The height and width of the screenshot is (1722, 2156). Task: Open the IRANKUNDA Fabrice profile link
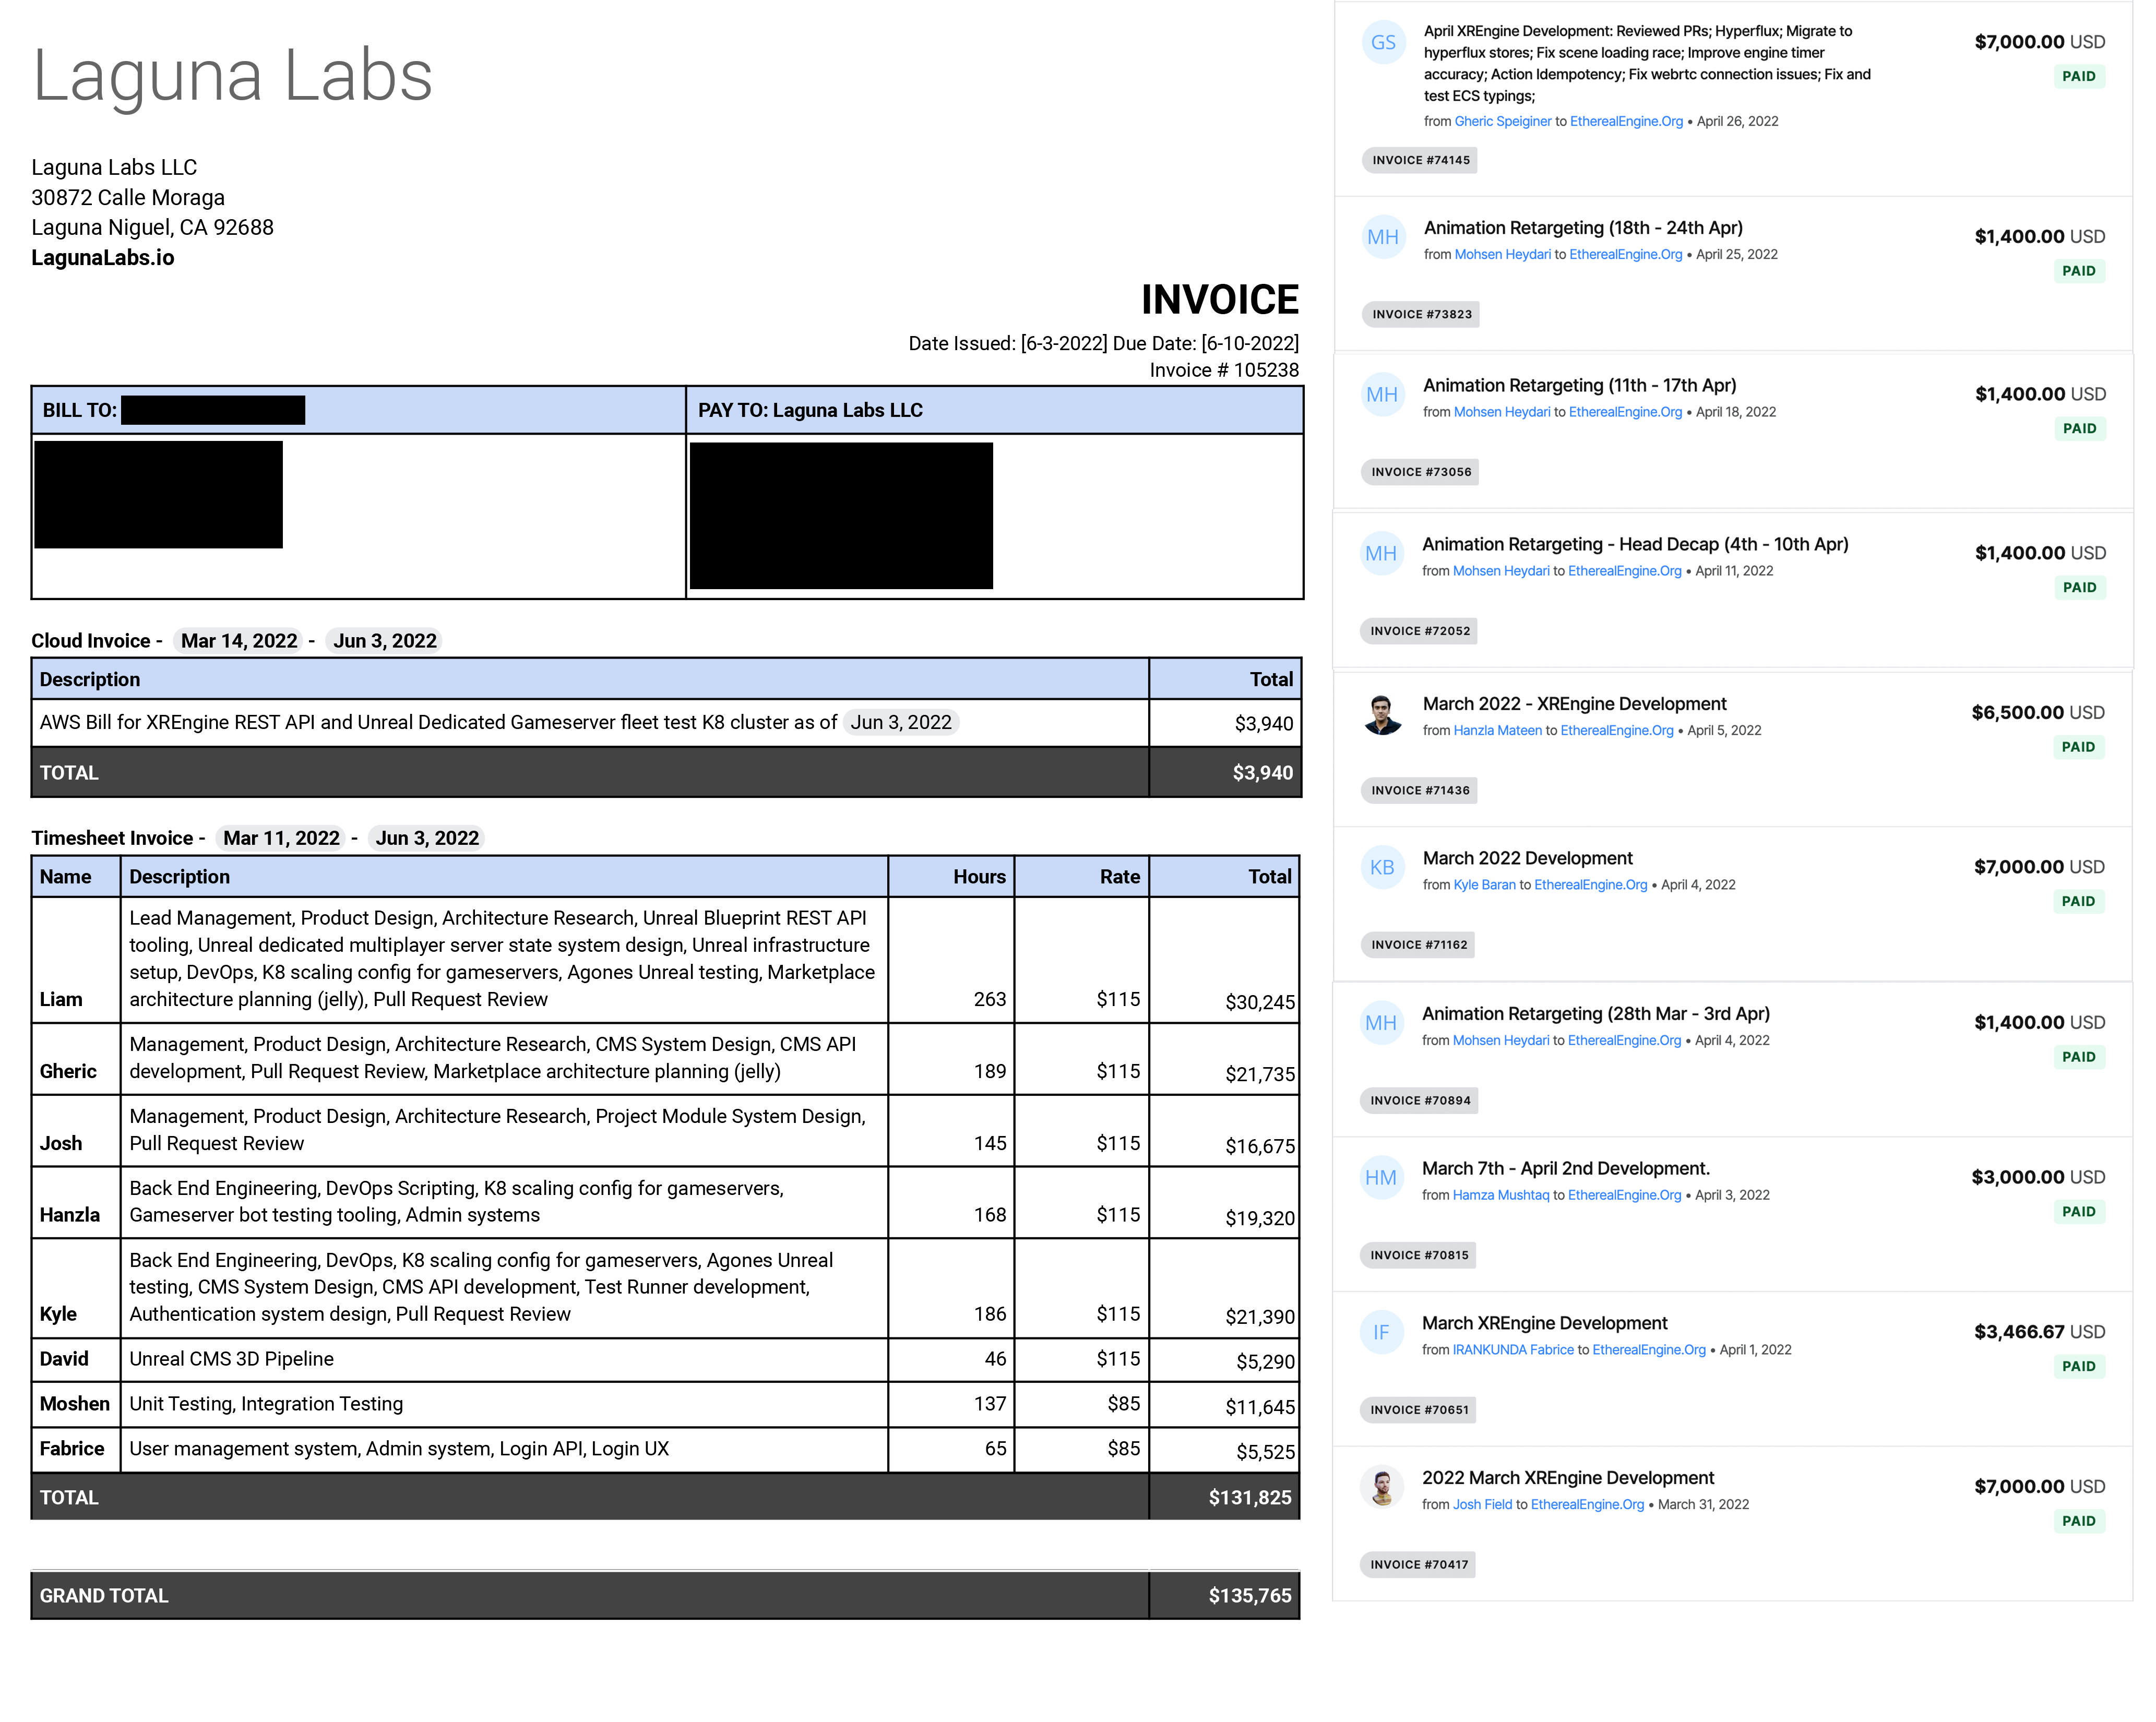tap(1513, 1350)
